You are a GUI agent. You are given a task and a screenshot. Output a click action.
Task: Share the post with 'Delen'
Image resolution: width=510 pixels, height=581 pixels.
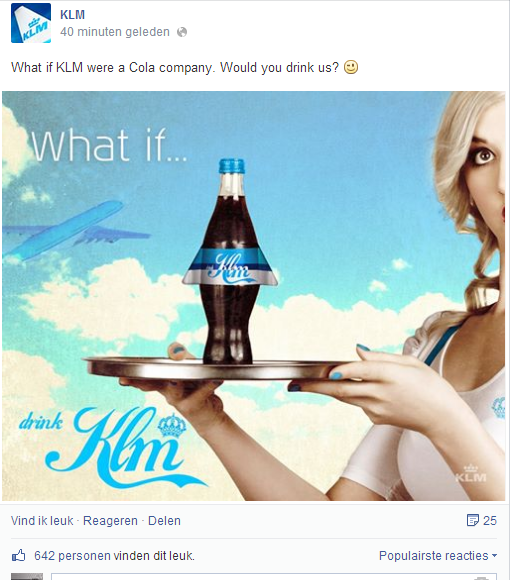coord(164,521)
